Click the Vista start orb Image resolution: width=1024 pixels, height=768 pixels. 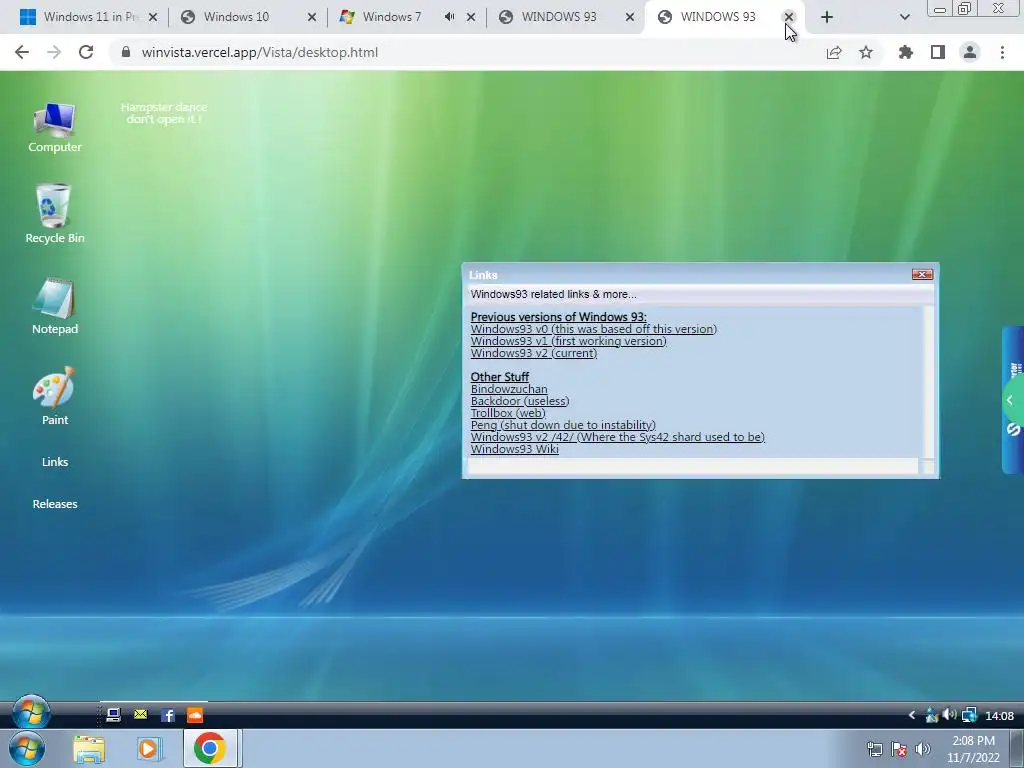pos(31,712)
